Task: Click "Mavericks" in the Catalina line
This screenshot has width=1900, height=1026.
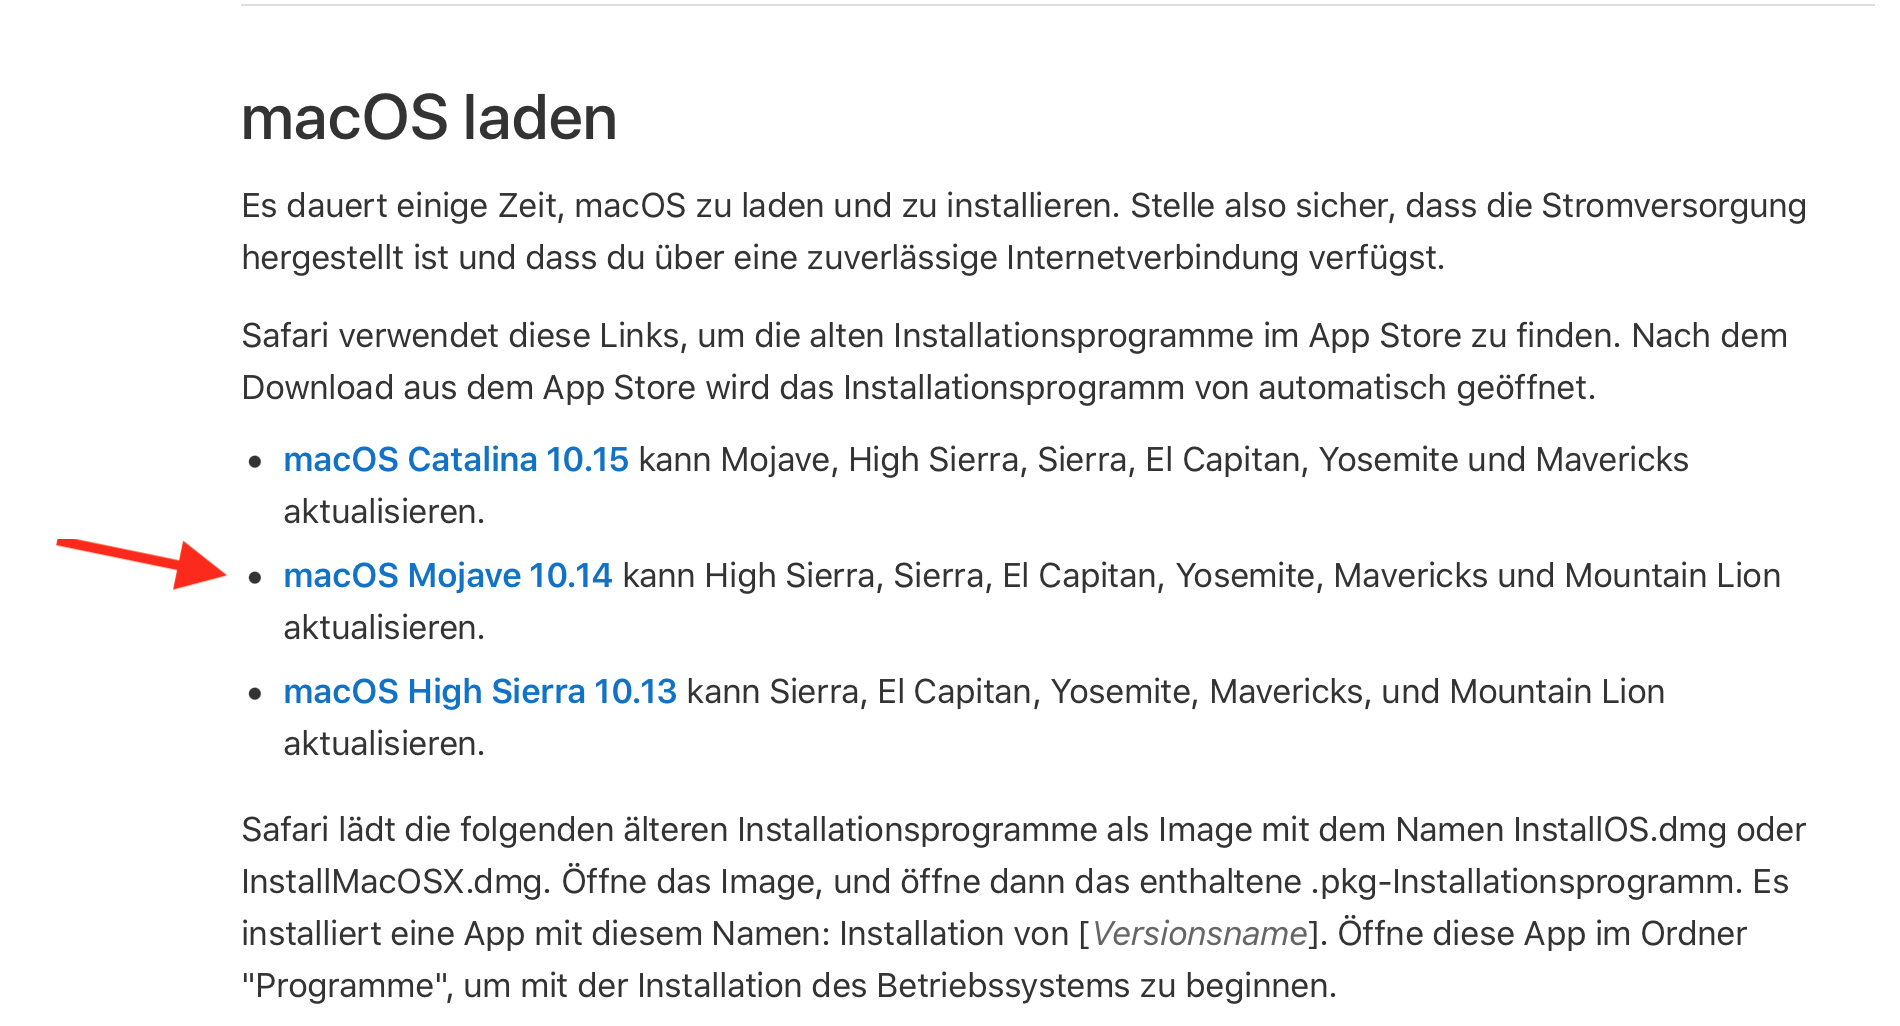Action: tap(1612, 460)
